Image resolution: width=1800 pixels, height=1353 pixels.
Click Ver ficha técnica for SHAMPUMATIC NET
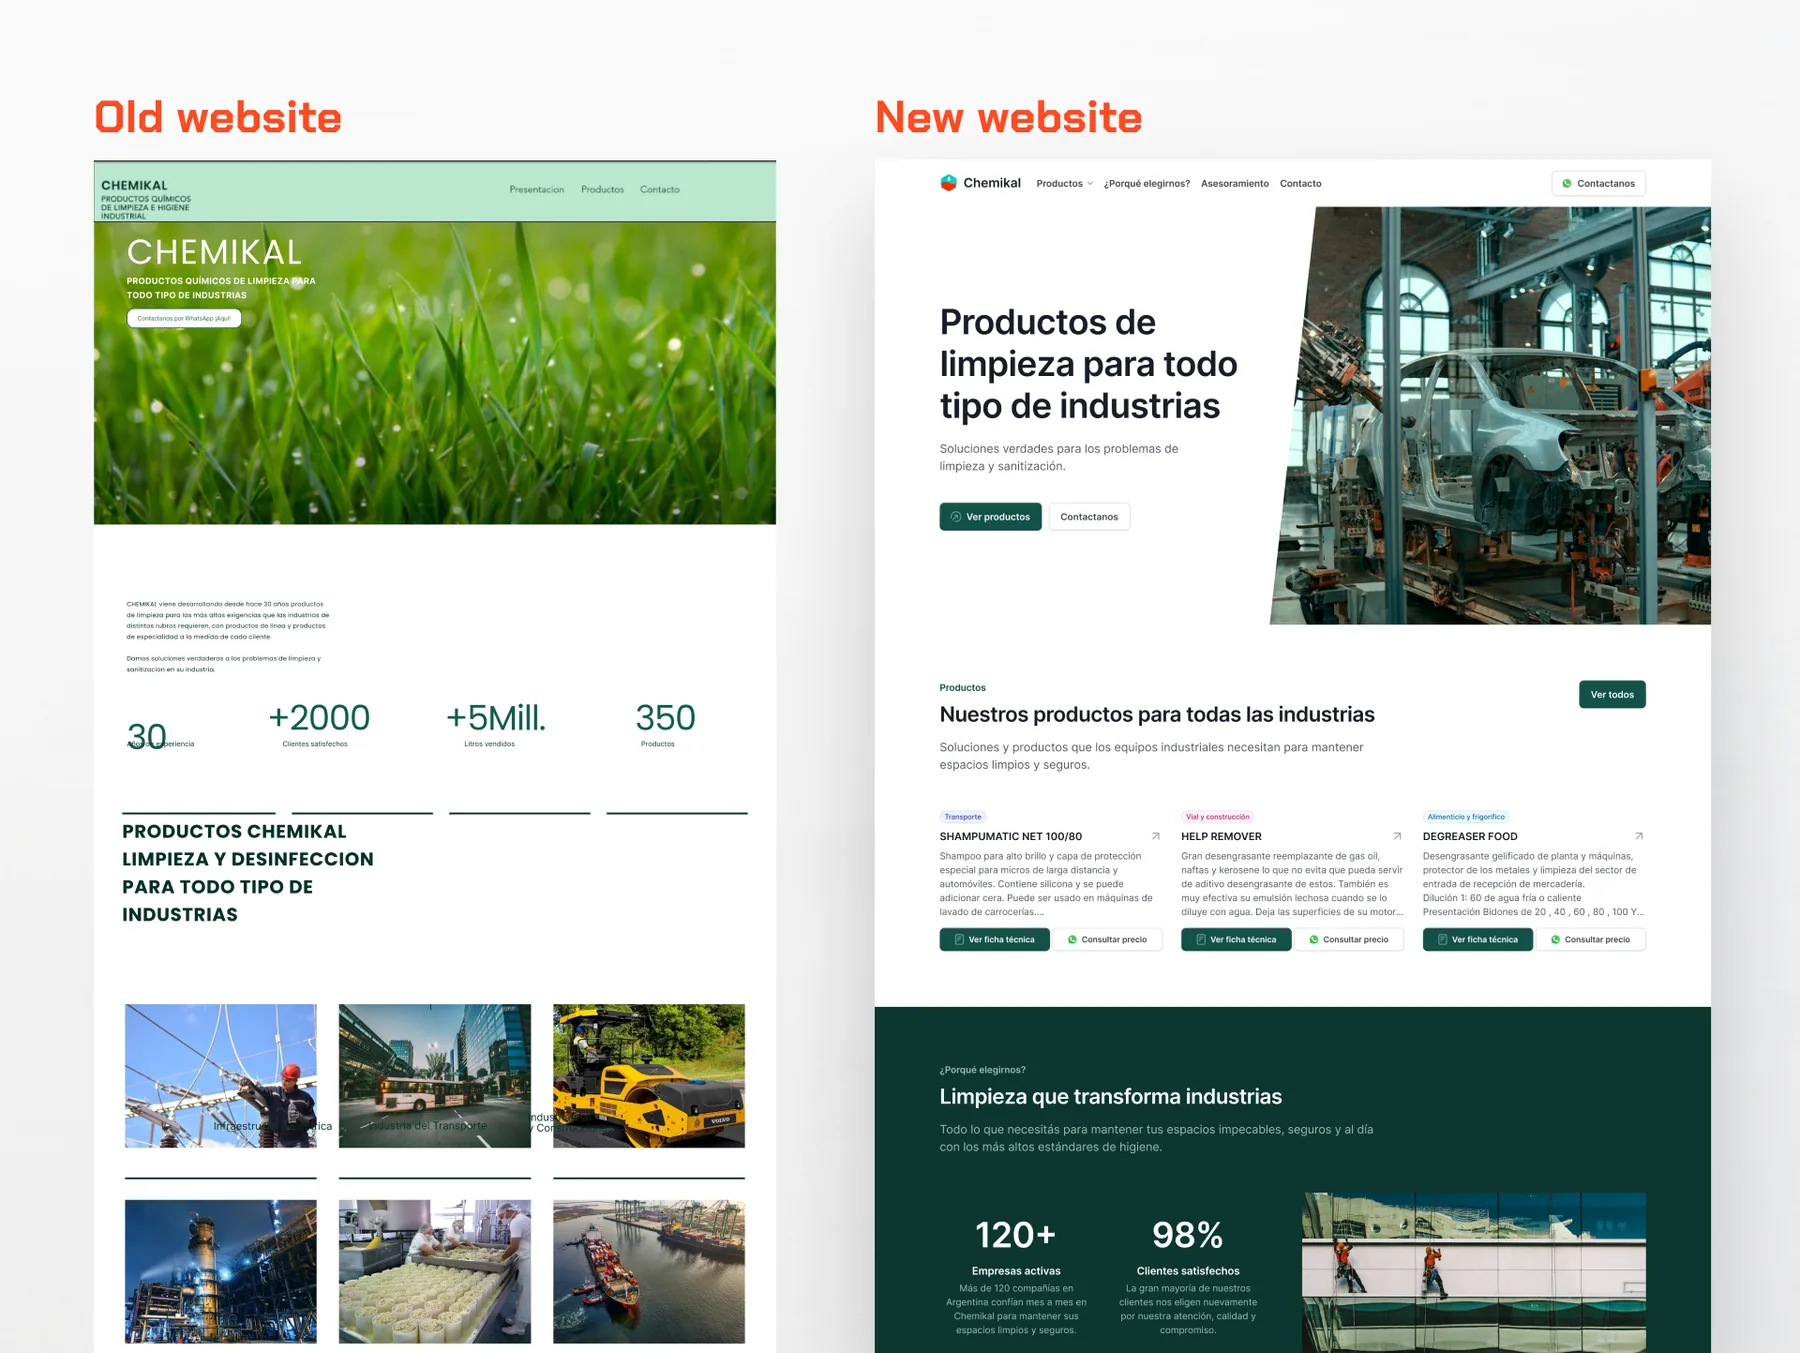pos(994,940)
